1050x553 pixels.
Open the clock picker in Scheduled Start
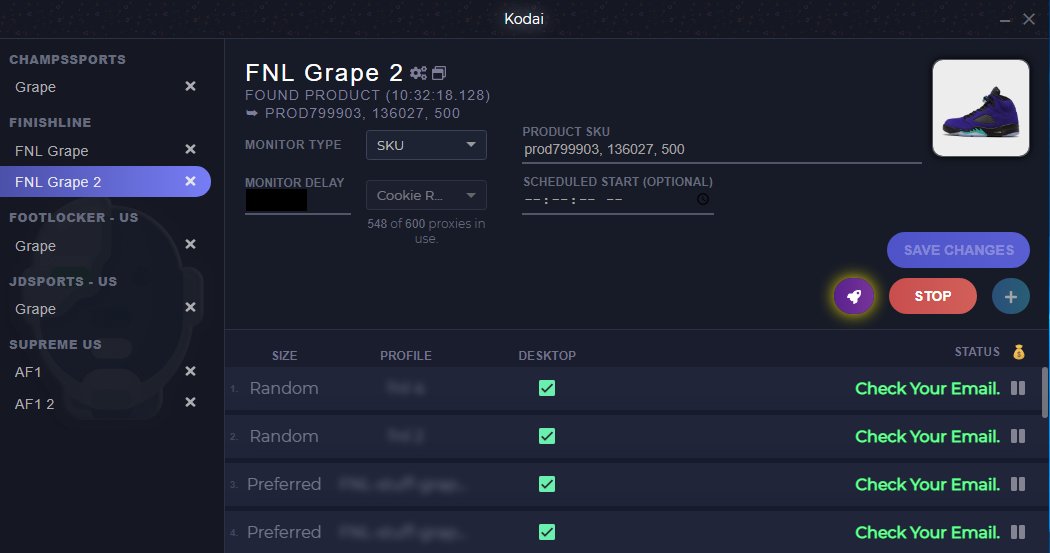click(702, 199)
